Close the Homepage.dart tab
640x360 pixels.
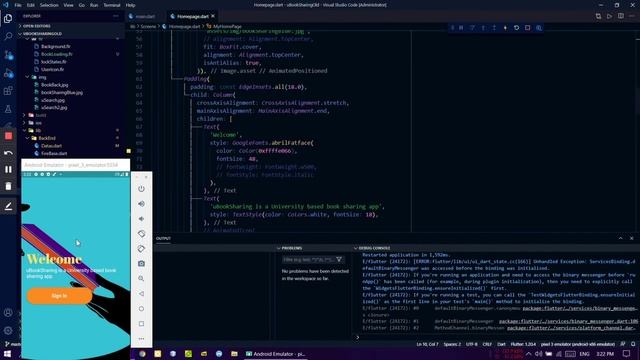pyautogui.click(x=213, y=16)
